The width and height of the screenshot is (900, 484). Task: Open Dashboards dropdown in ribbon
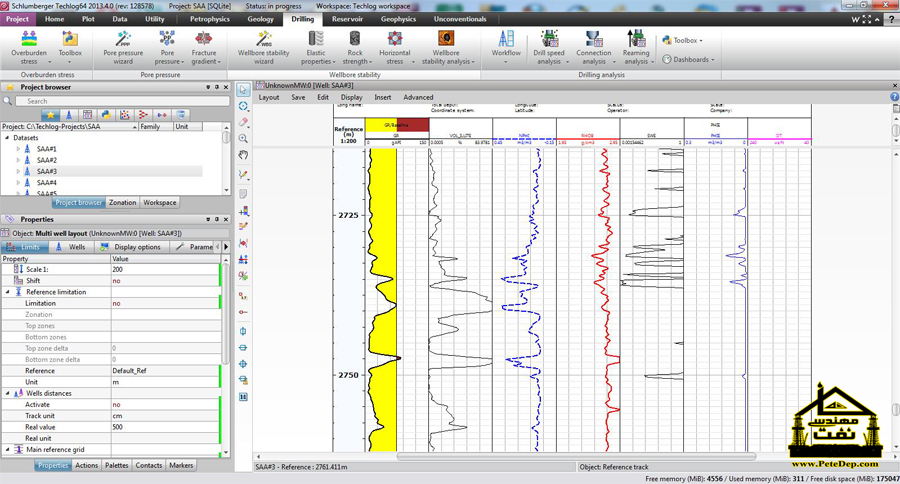tap(688, 59)
